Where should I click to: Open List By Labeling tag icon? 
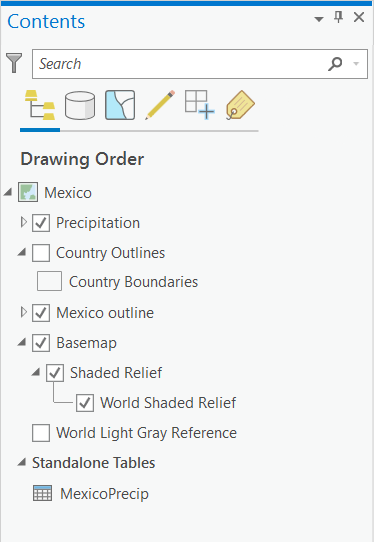coord(240,105)
